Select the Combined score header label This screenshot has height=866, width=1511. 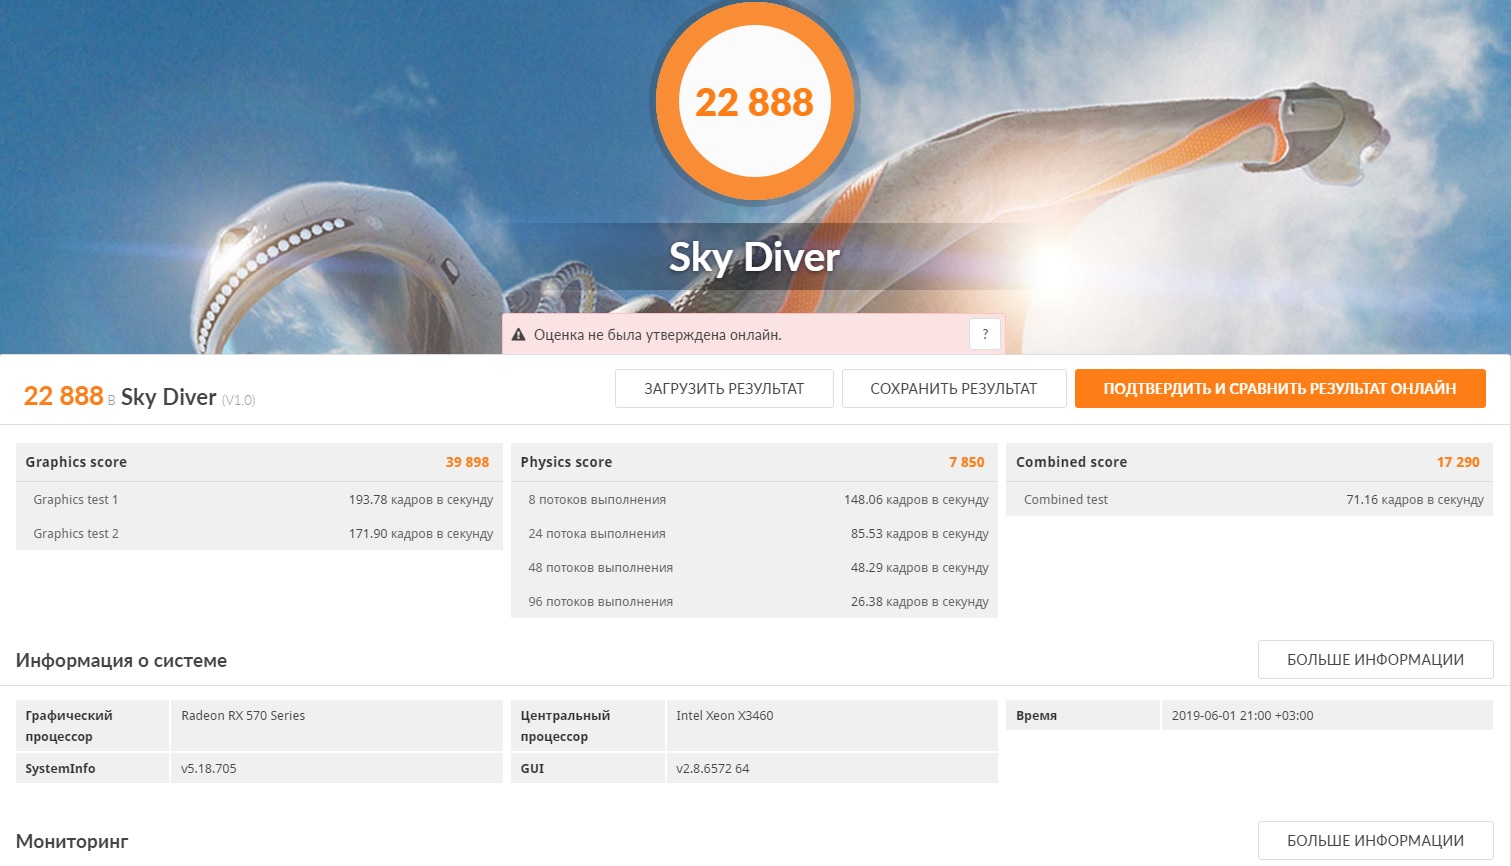pos(1071,462)
